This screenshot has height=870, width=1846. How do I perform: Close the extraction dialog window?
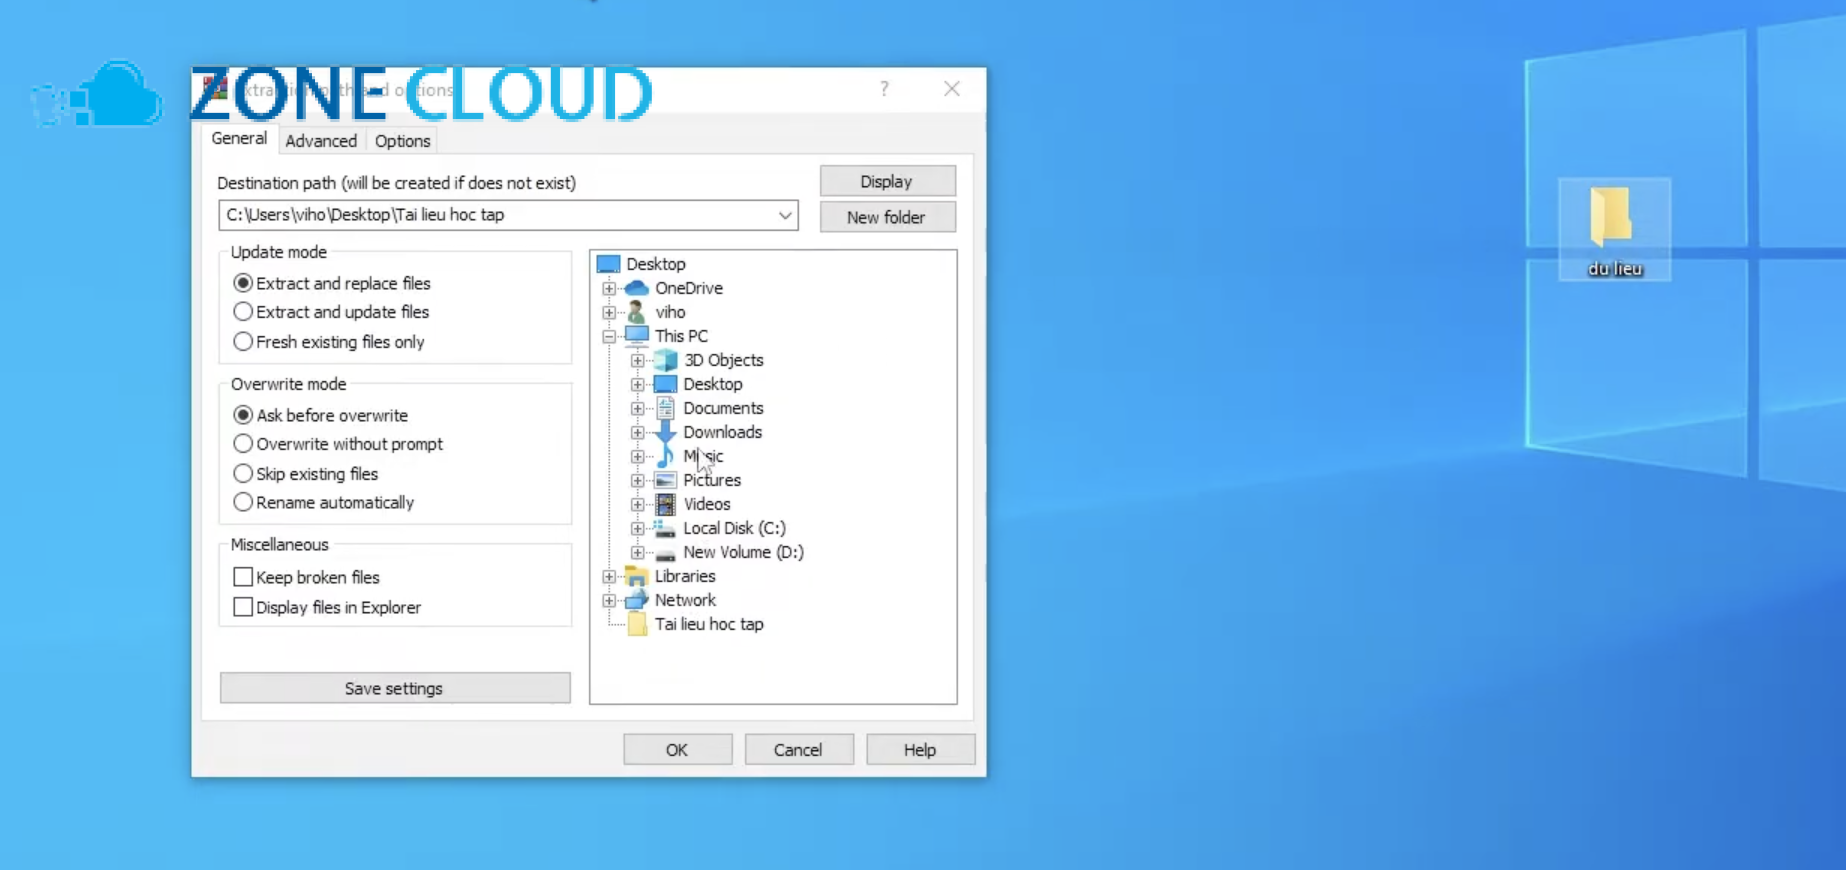pyautogui.click(x=952, y=89)
